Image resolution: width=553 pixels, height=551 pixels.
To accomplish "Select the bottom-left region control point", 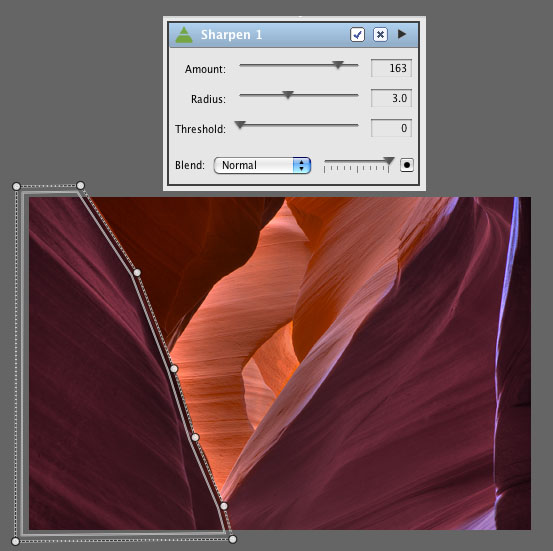I will [x=15, y=541].
